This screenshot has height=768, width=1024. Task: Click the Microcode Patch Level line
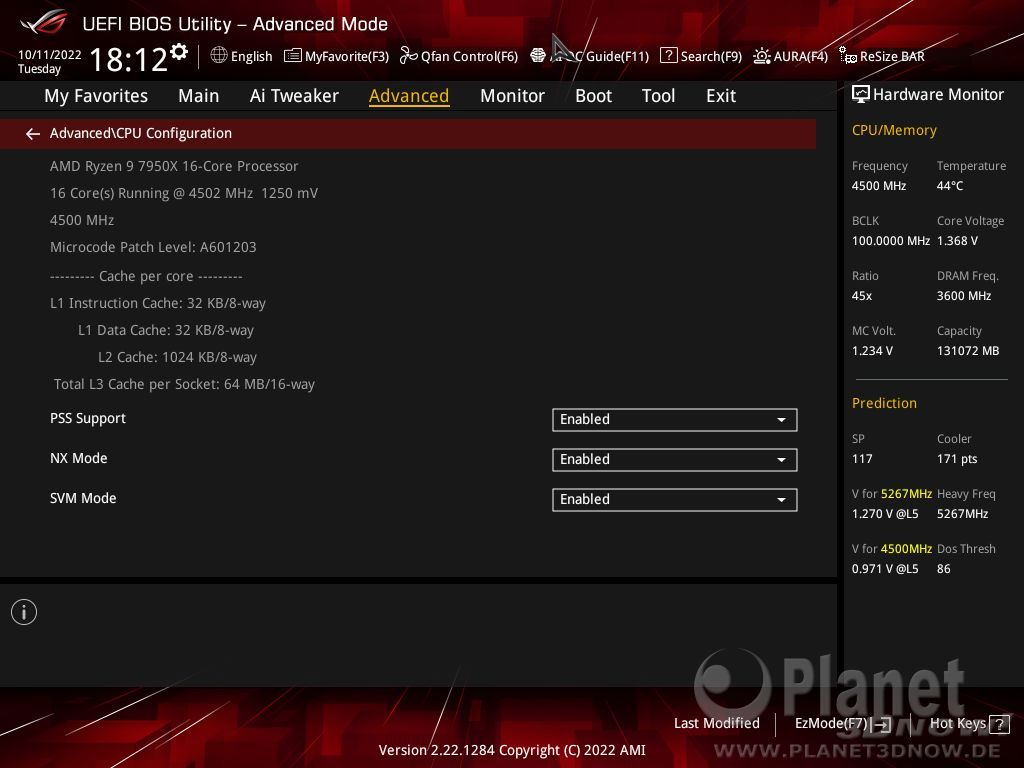(153, 248)
